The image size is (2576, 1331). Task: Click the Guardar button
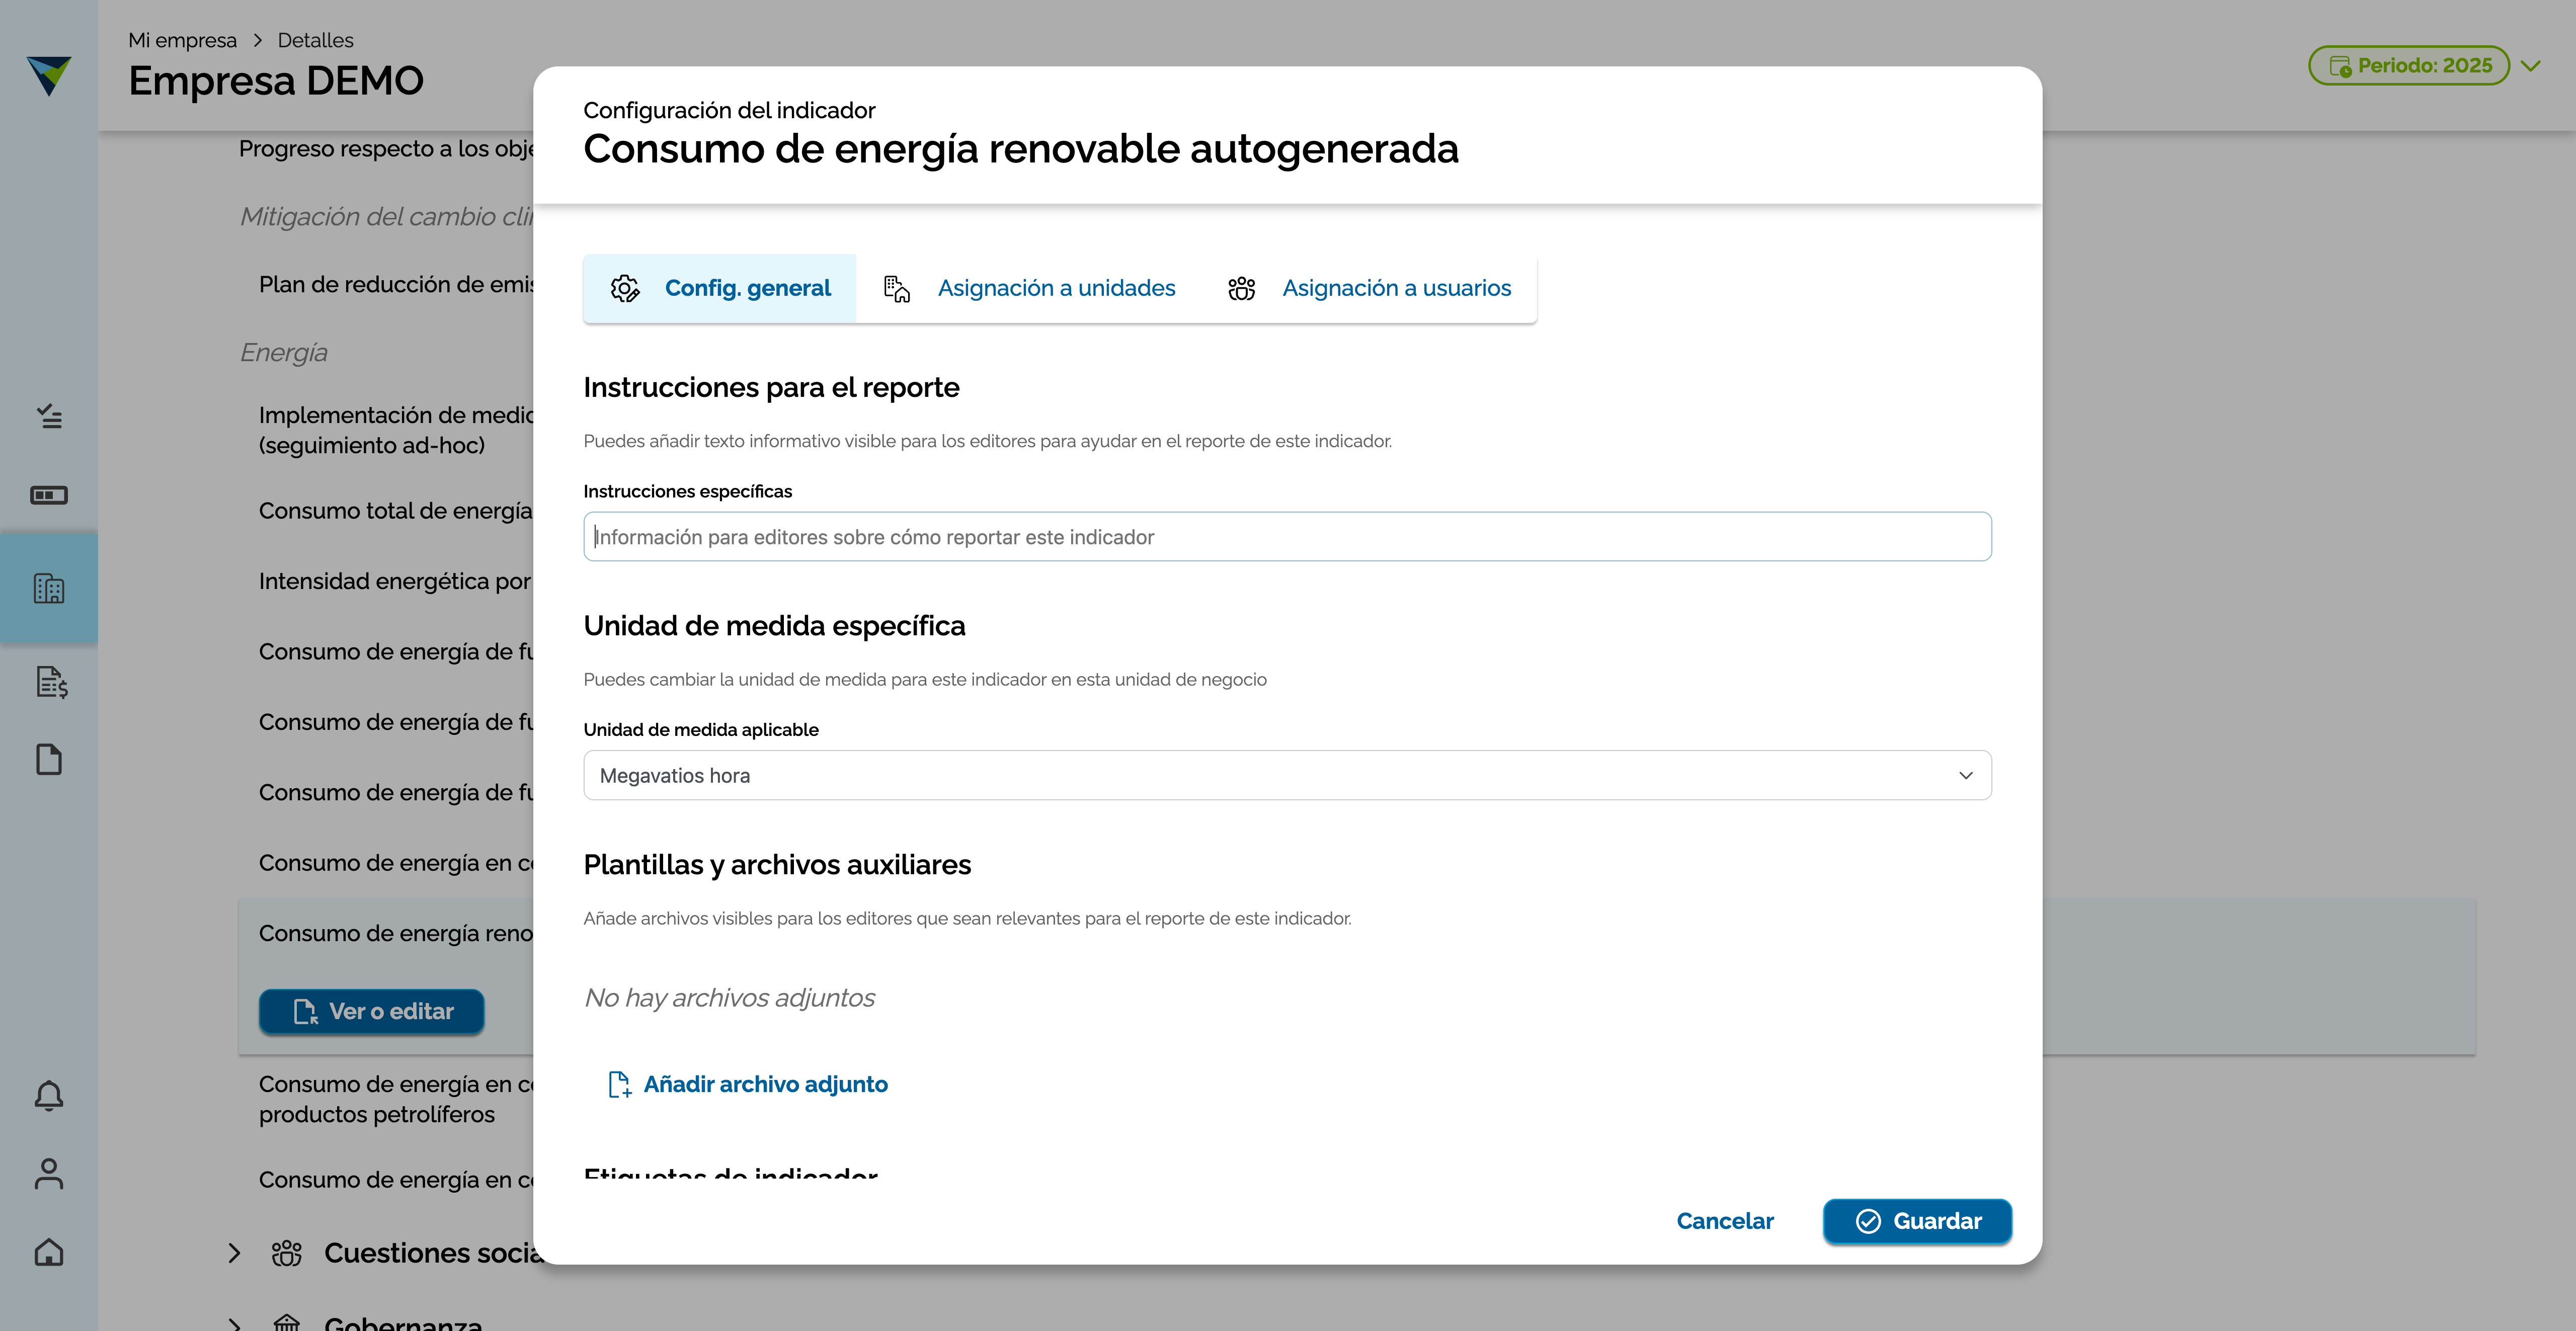(1917, 1221)
